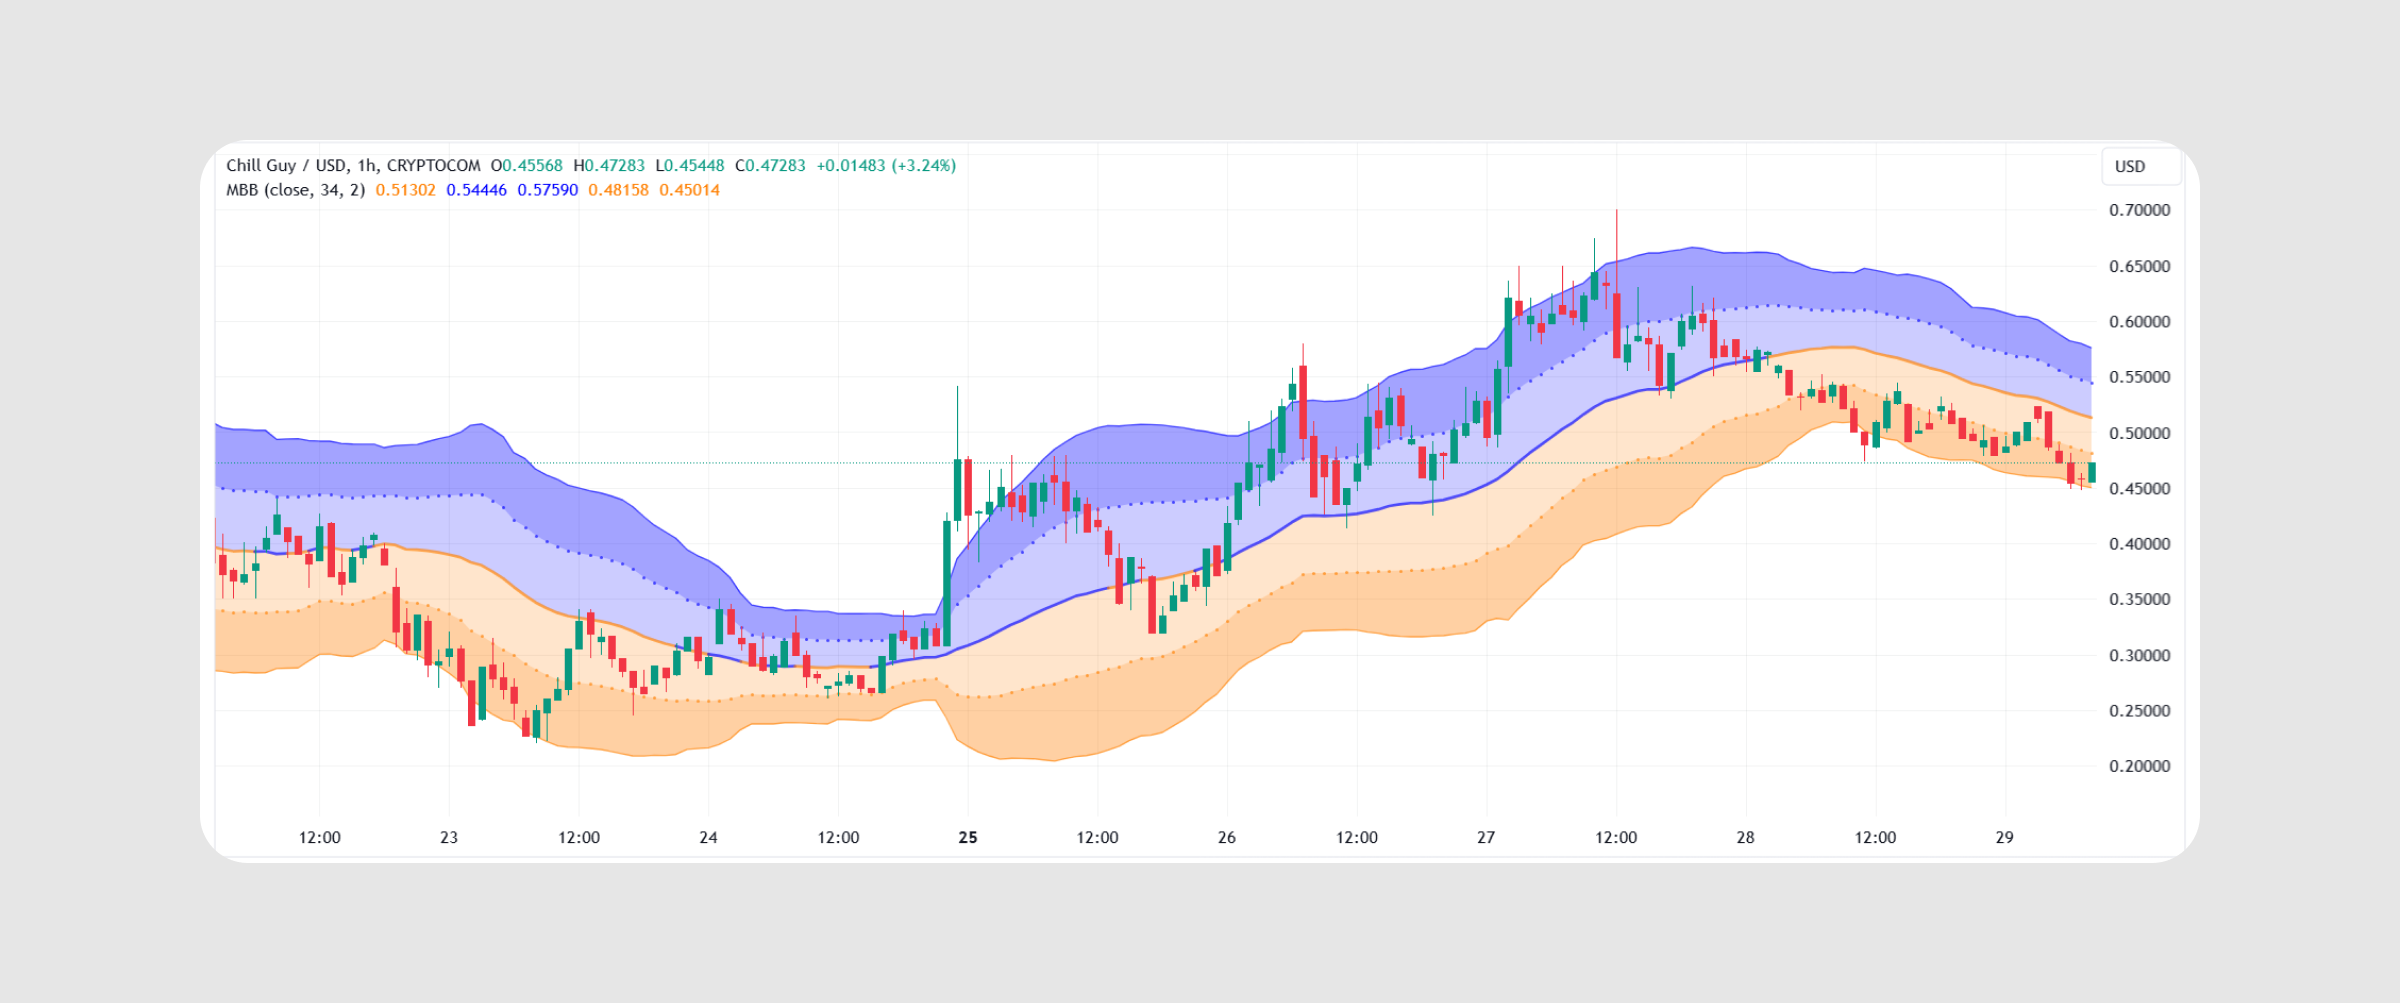Click the orange MBB value 0.48158
Screen dimensions: 2400x1003
pos(618,190)
